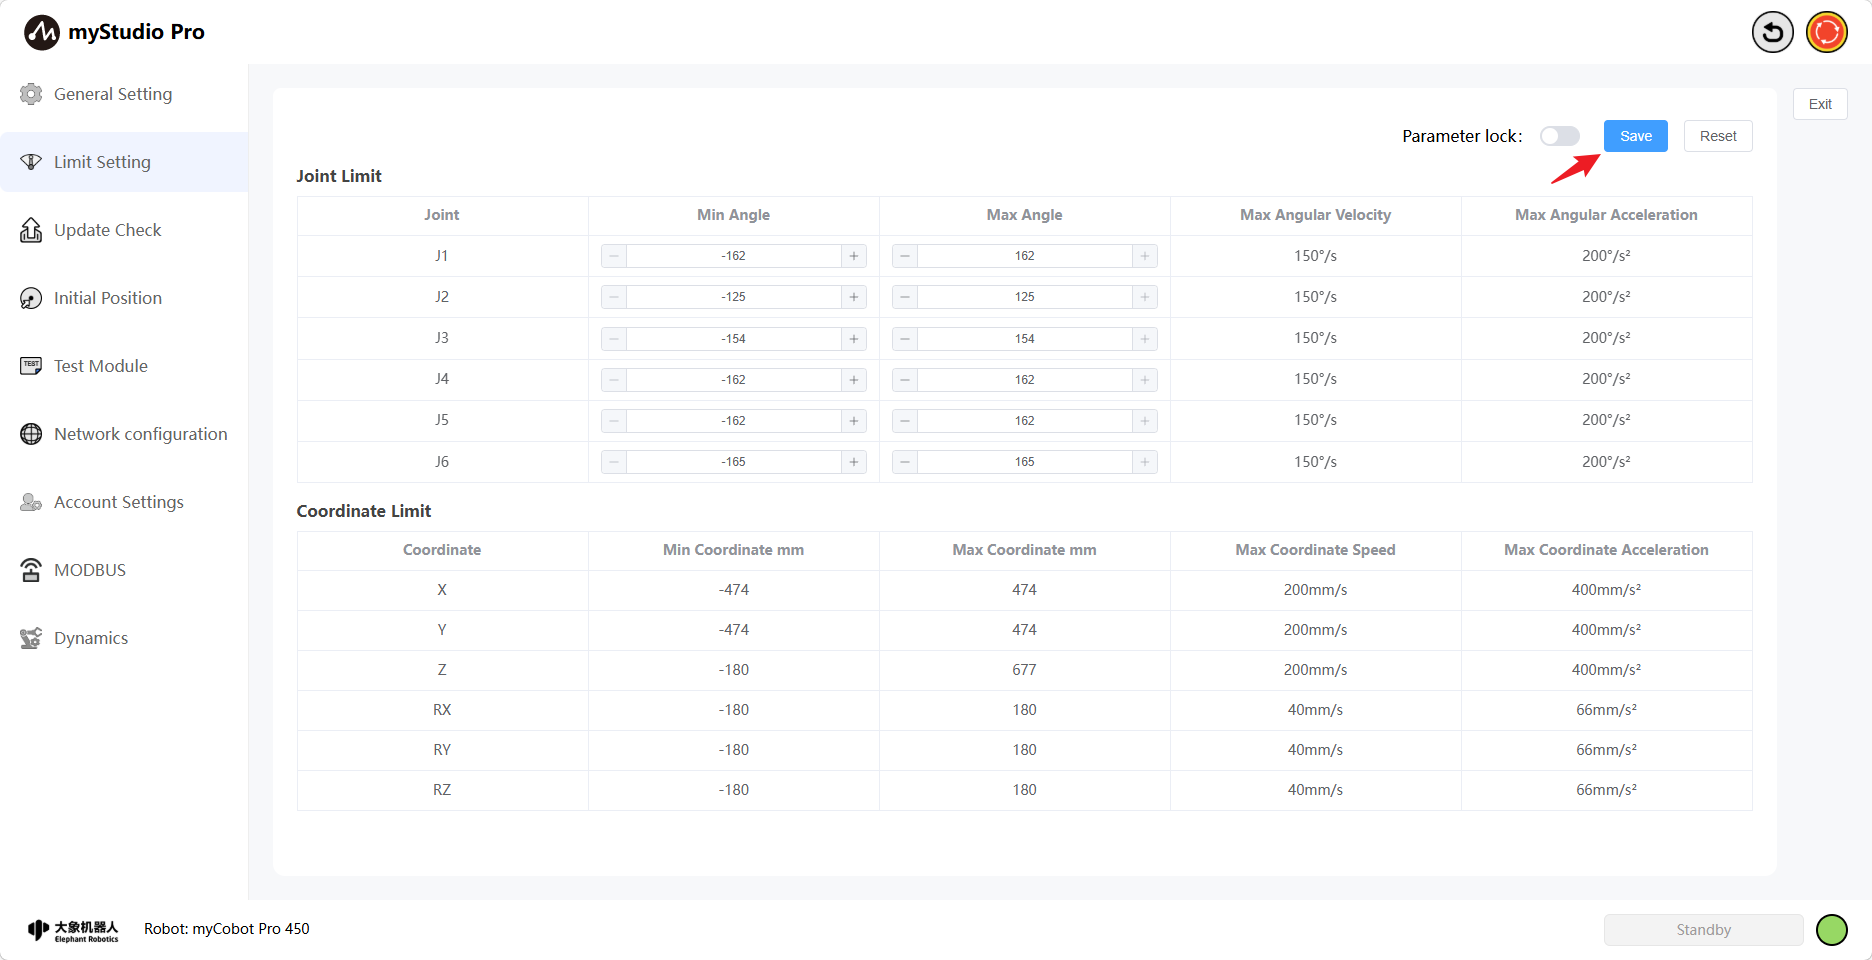Click the Initial Position icon
This screenshot has height=960, width=1872.
pyautogui.click(x=31, y=298)
